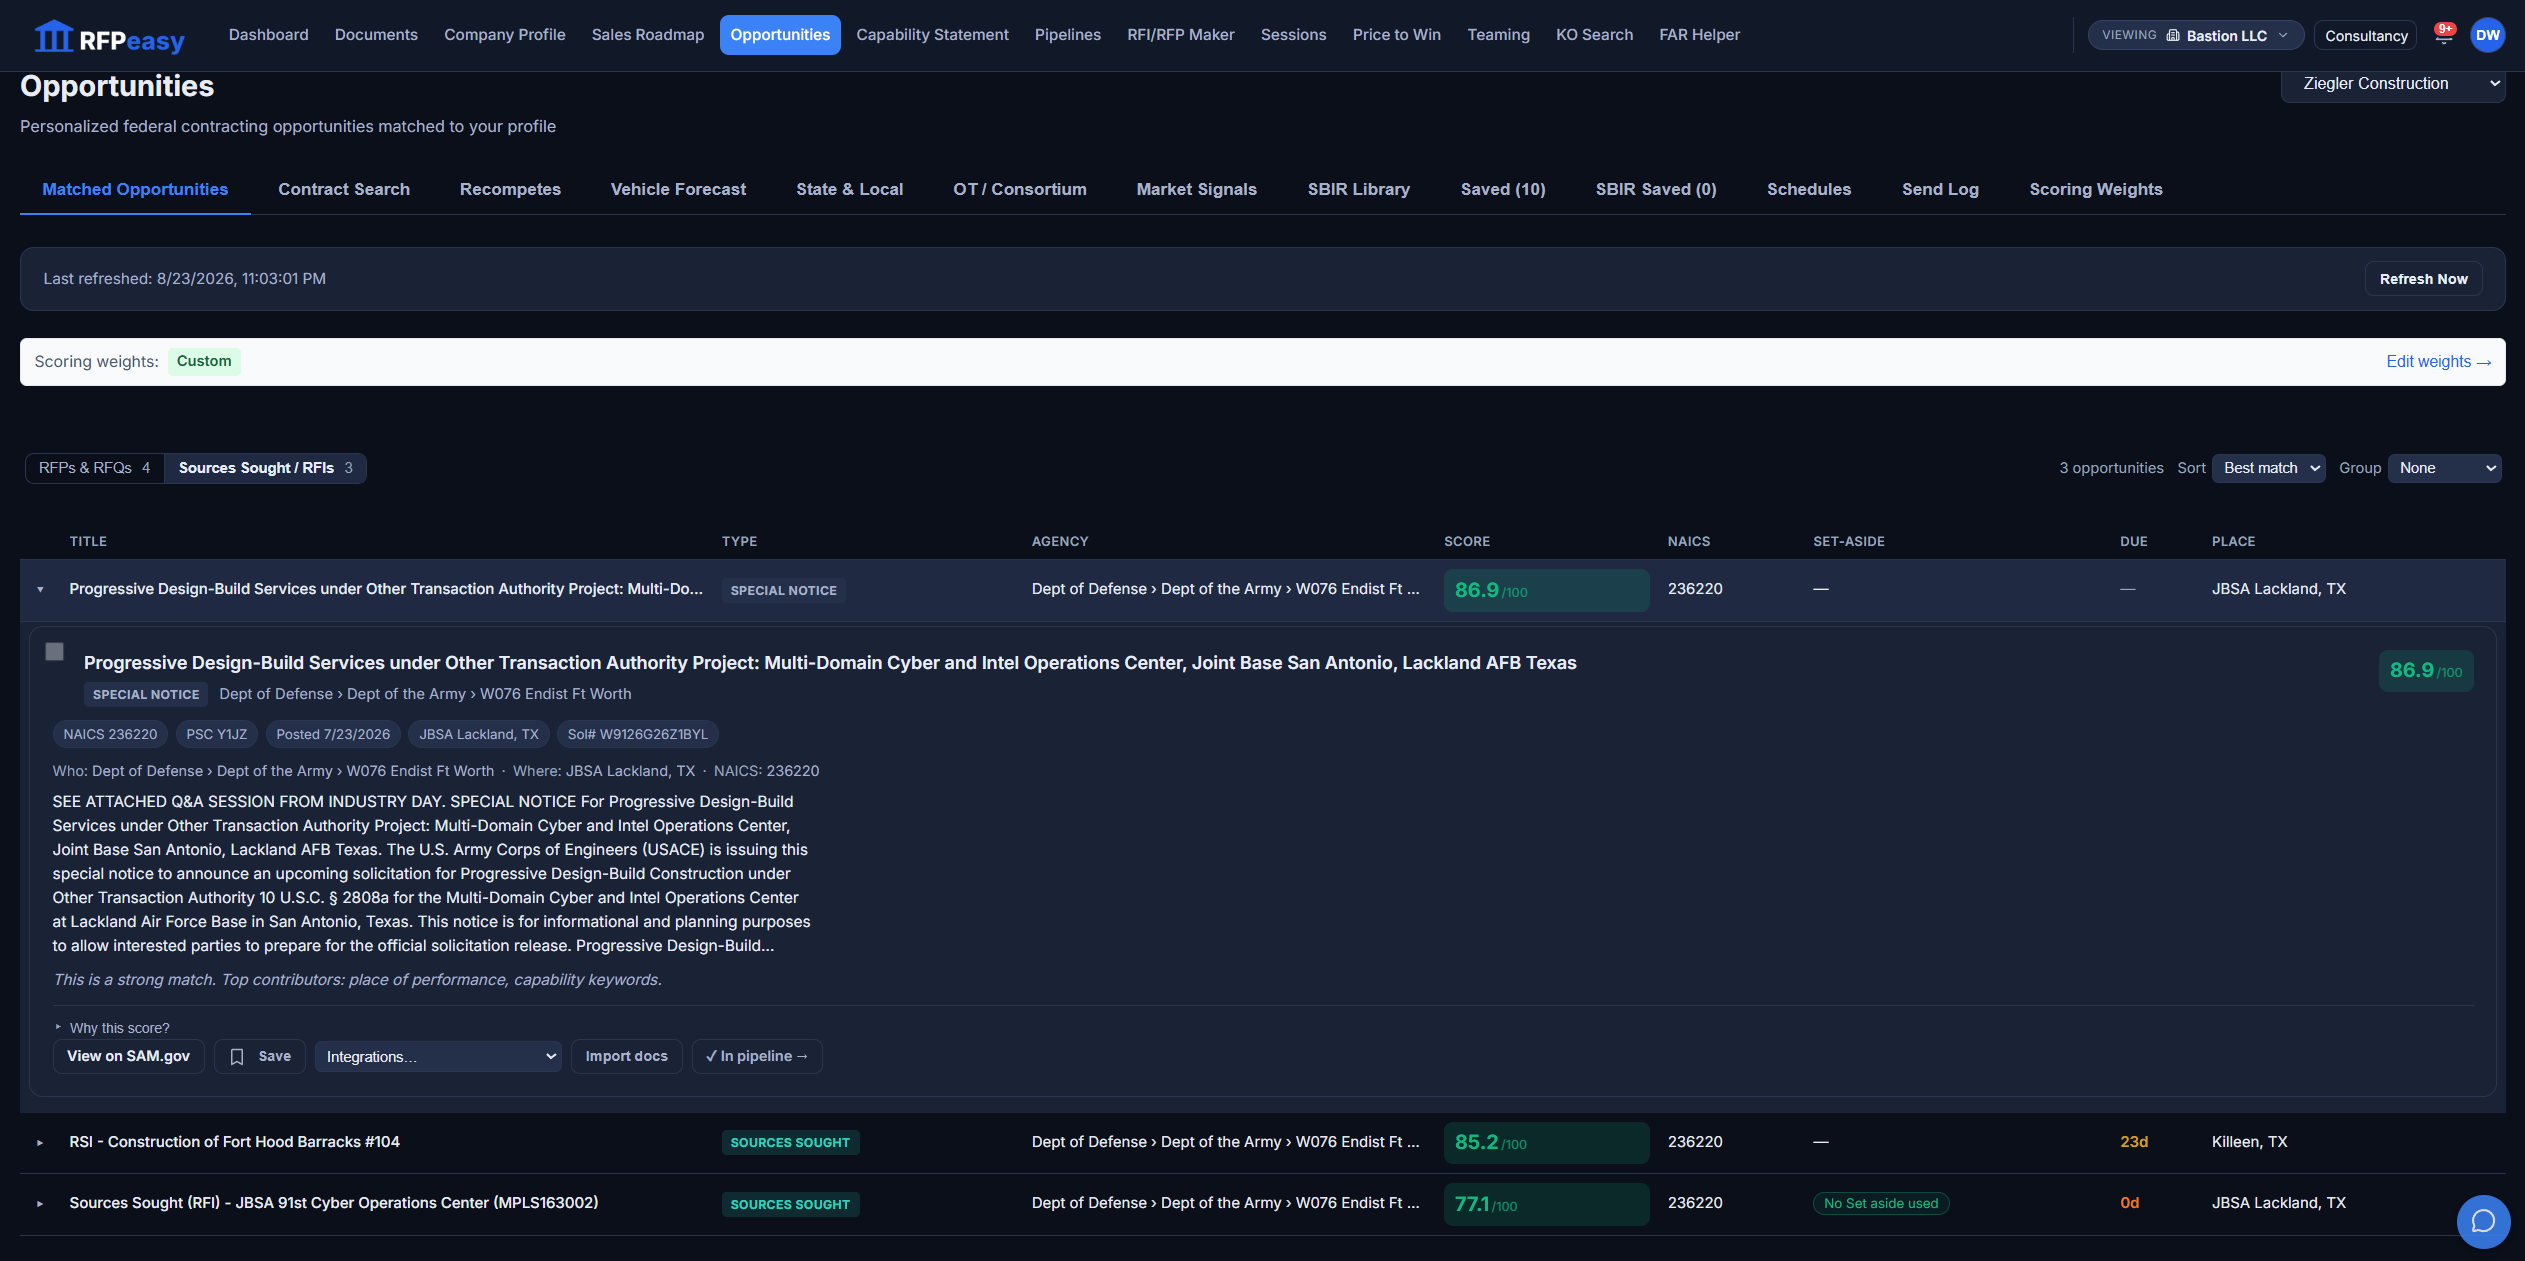Click the Sol# W9126G26Z1BYL chip
The image size is (2525, 1261).
coord(637,734)
